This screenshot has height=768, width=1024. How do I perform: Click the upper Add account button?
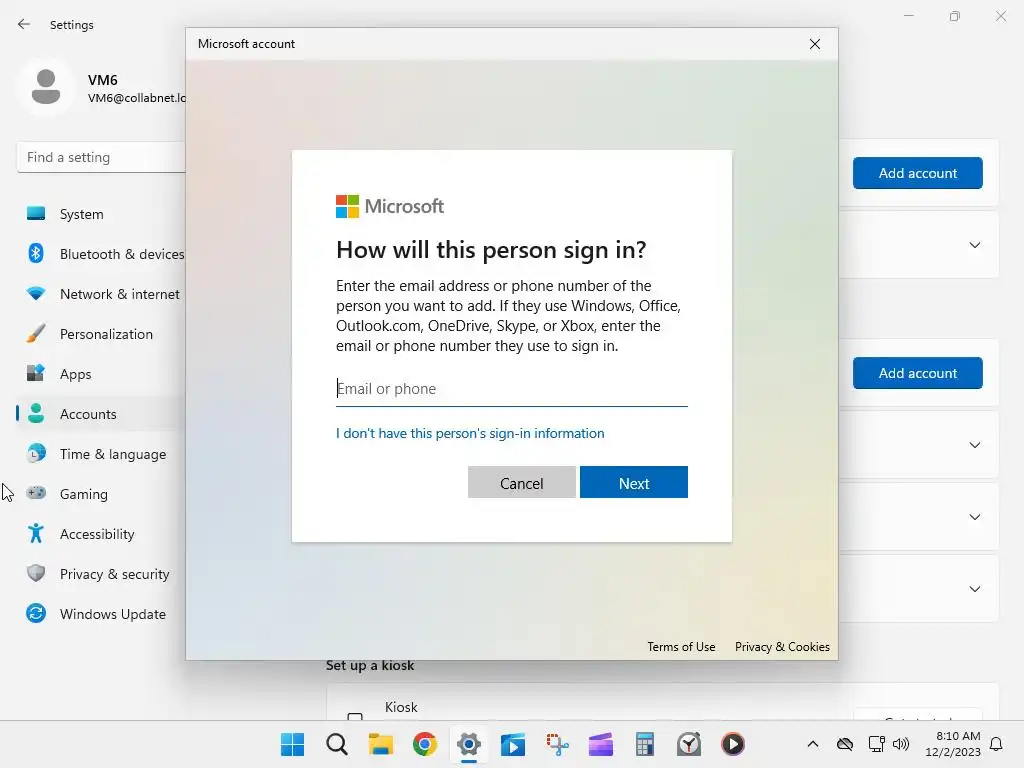(918, 173)
